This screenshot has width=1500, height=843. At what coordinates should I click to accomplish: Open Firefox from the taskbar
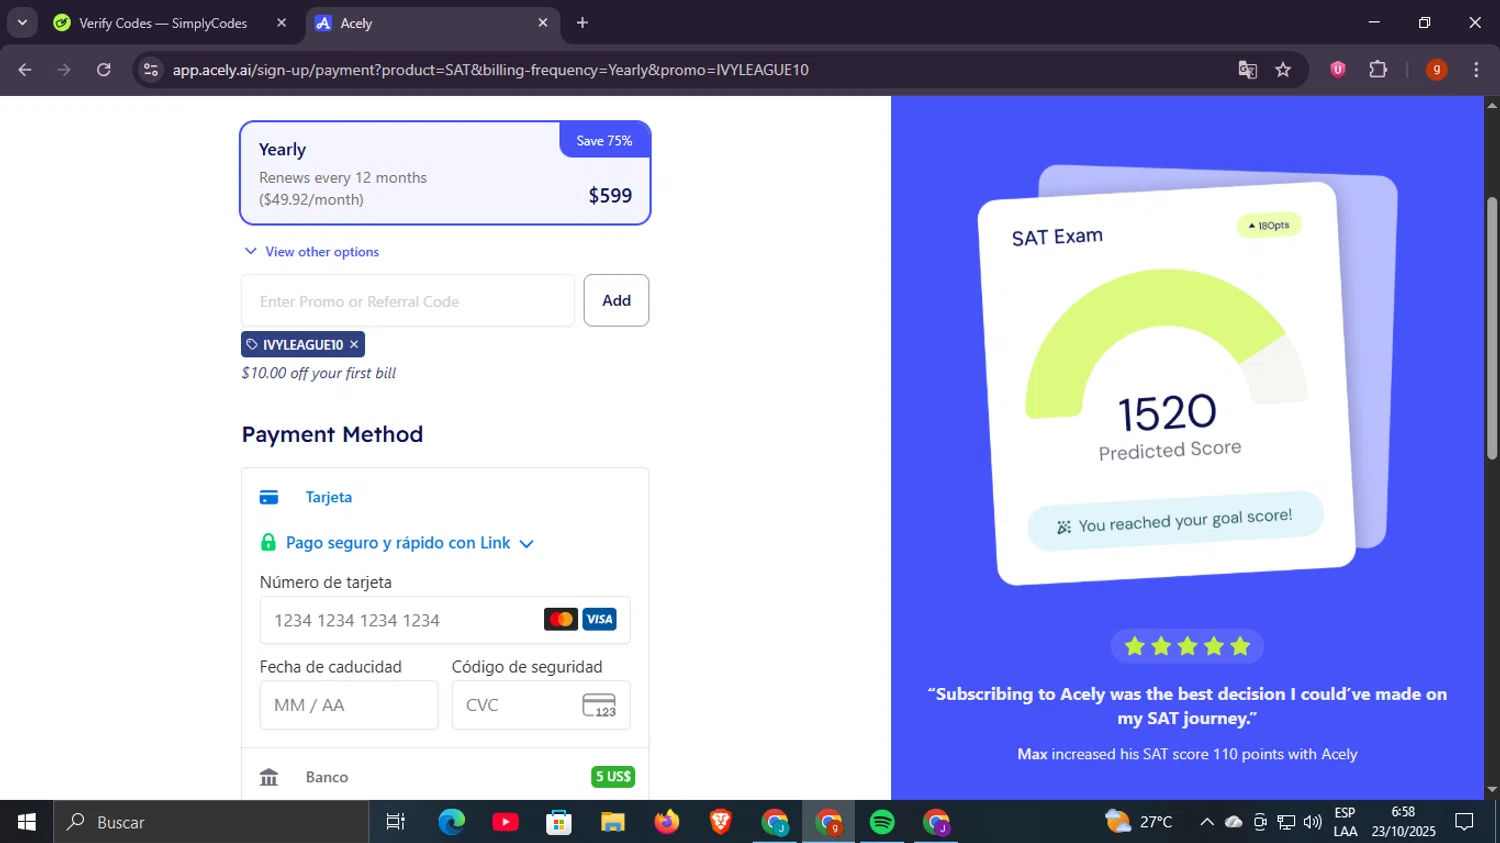(667, 822)
